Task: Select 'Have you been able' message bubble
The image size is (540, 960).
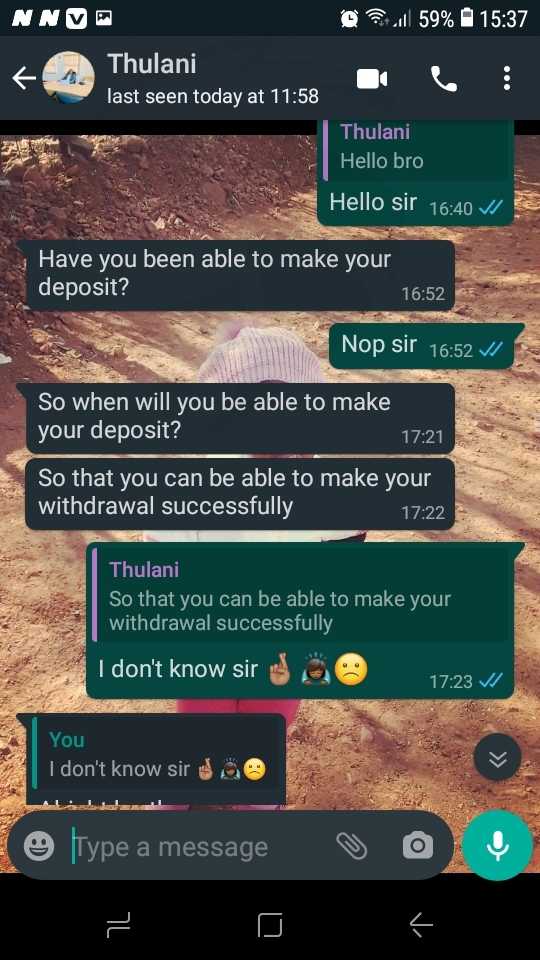Action: click(240, 275)
